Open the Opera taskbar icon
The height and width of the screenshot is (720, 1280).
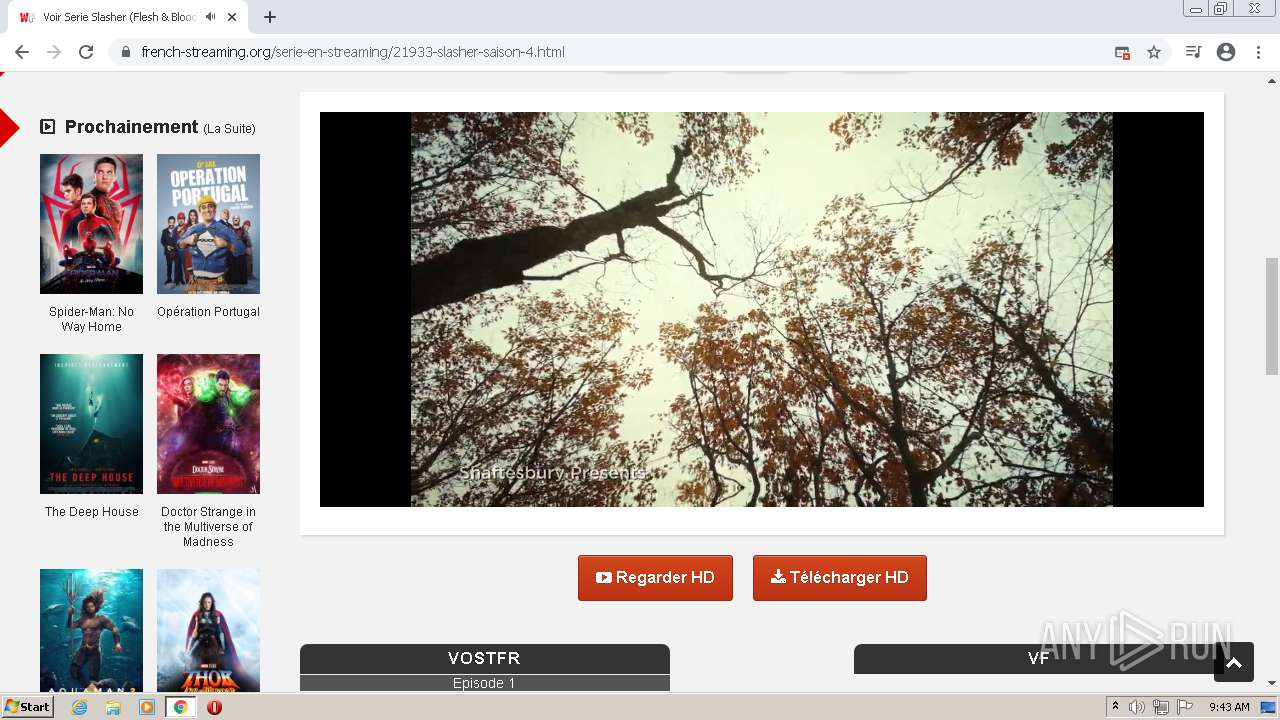214,707
